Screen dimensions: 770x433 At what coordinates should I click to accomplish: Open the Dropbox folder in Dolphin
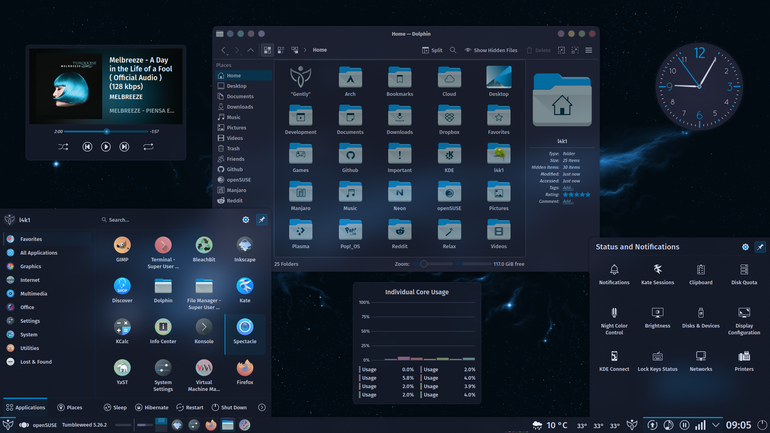449,120
